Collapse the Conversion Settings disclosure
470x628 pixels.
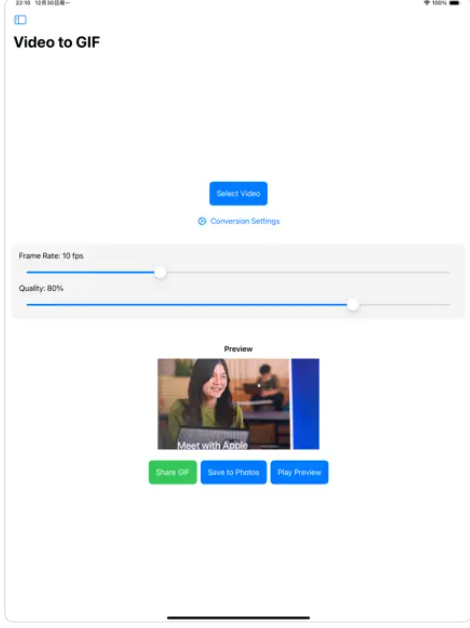point(239,221)
